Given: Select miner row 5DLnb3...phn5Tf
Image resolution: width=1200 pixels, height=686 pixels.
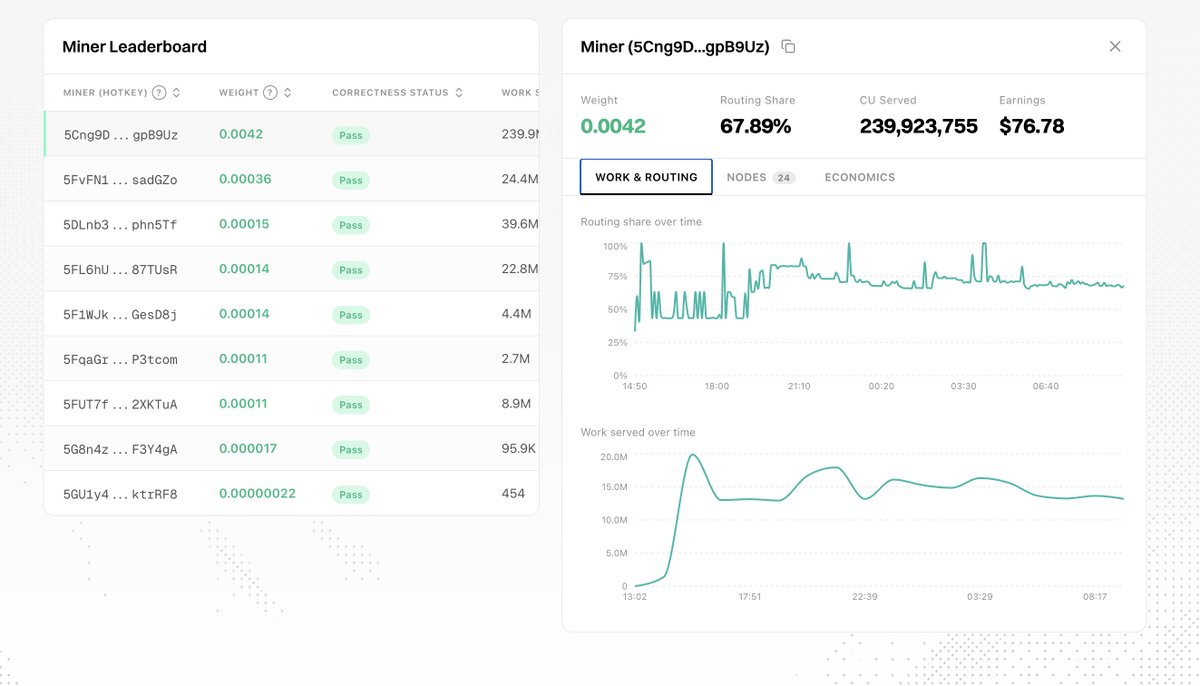Looking at the screenshot, I should click(292, 224).
